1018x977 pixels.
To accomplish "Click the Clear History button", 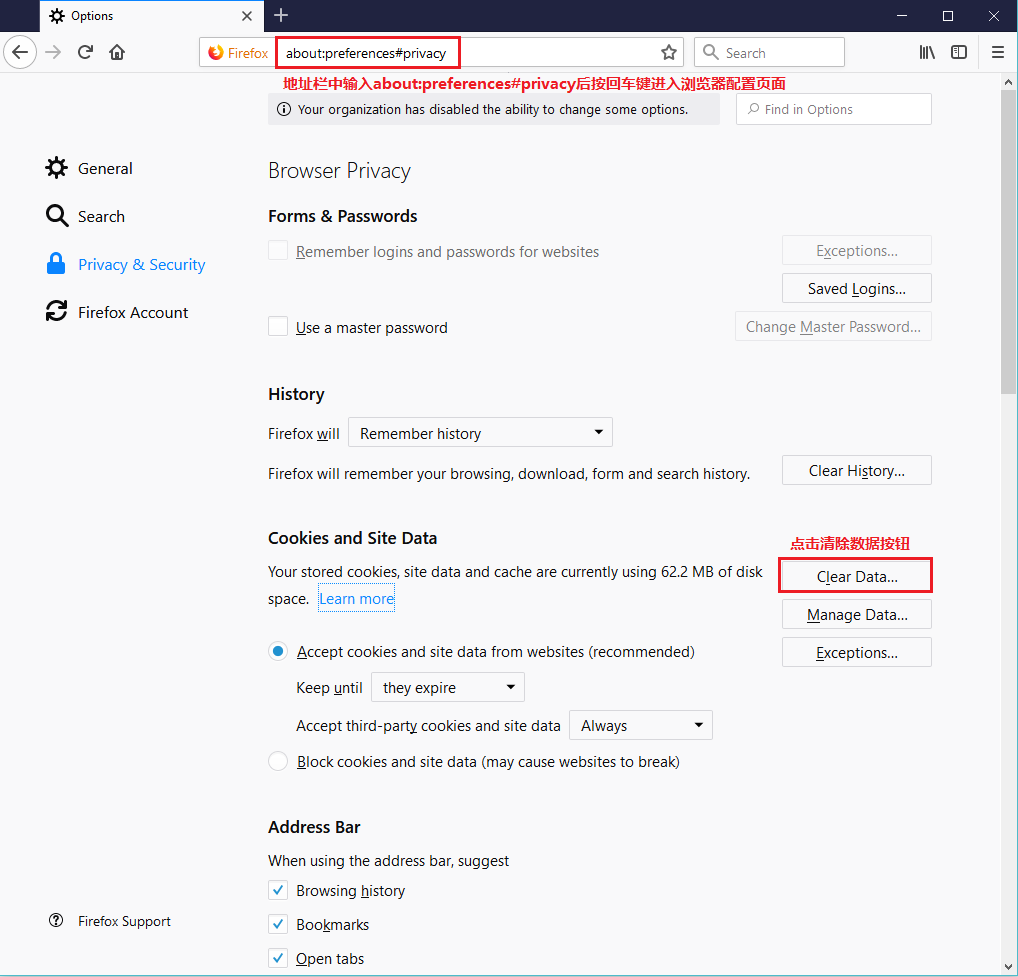I will 856,471.
